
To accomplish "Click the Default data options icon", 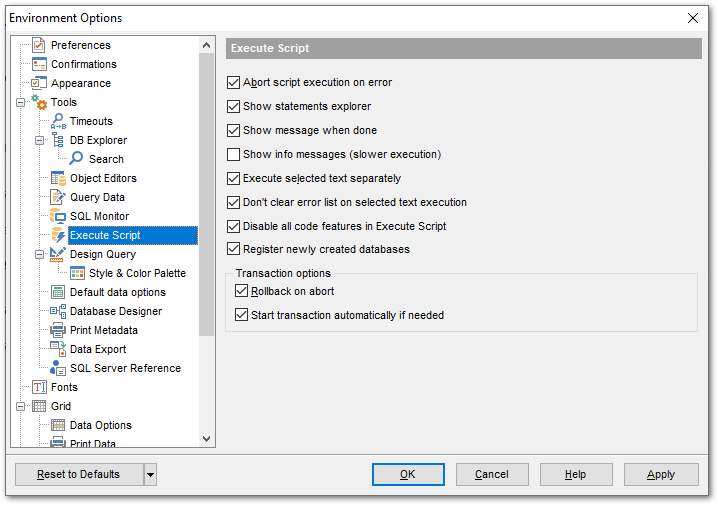I will click(58, 292).
